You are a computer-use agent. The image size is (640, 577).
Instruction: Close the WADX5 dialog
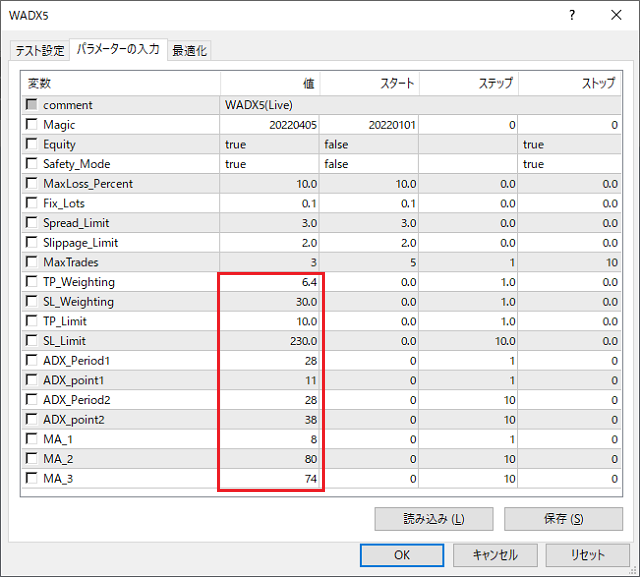[x=616, y=15]
